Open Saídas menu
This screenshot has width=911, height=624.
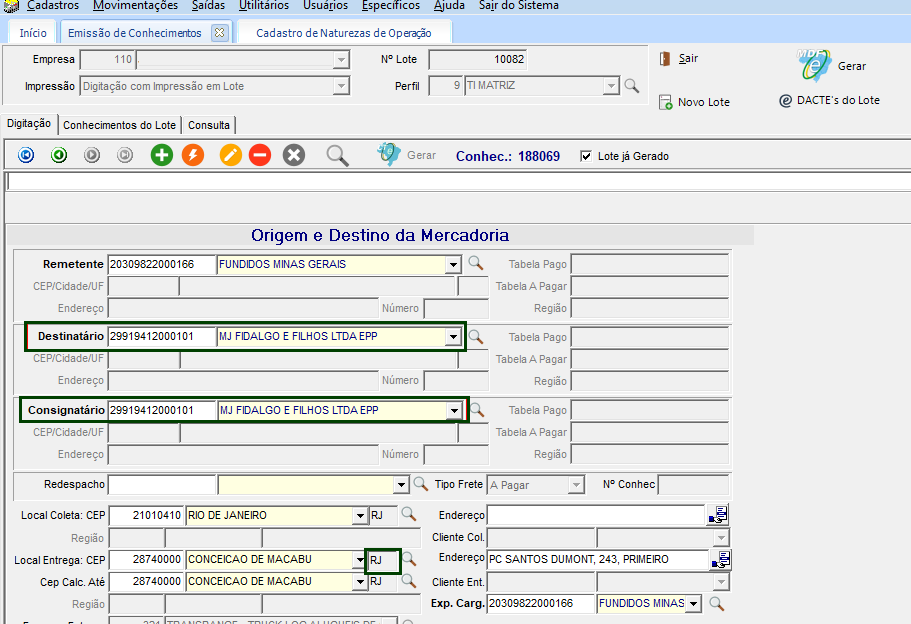tap(208, 5)
